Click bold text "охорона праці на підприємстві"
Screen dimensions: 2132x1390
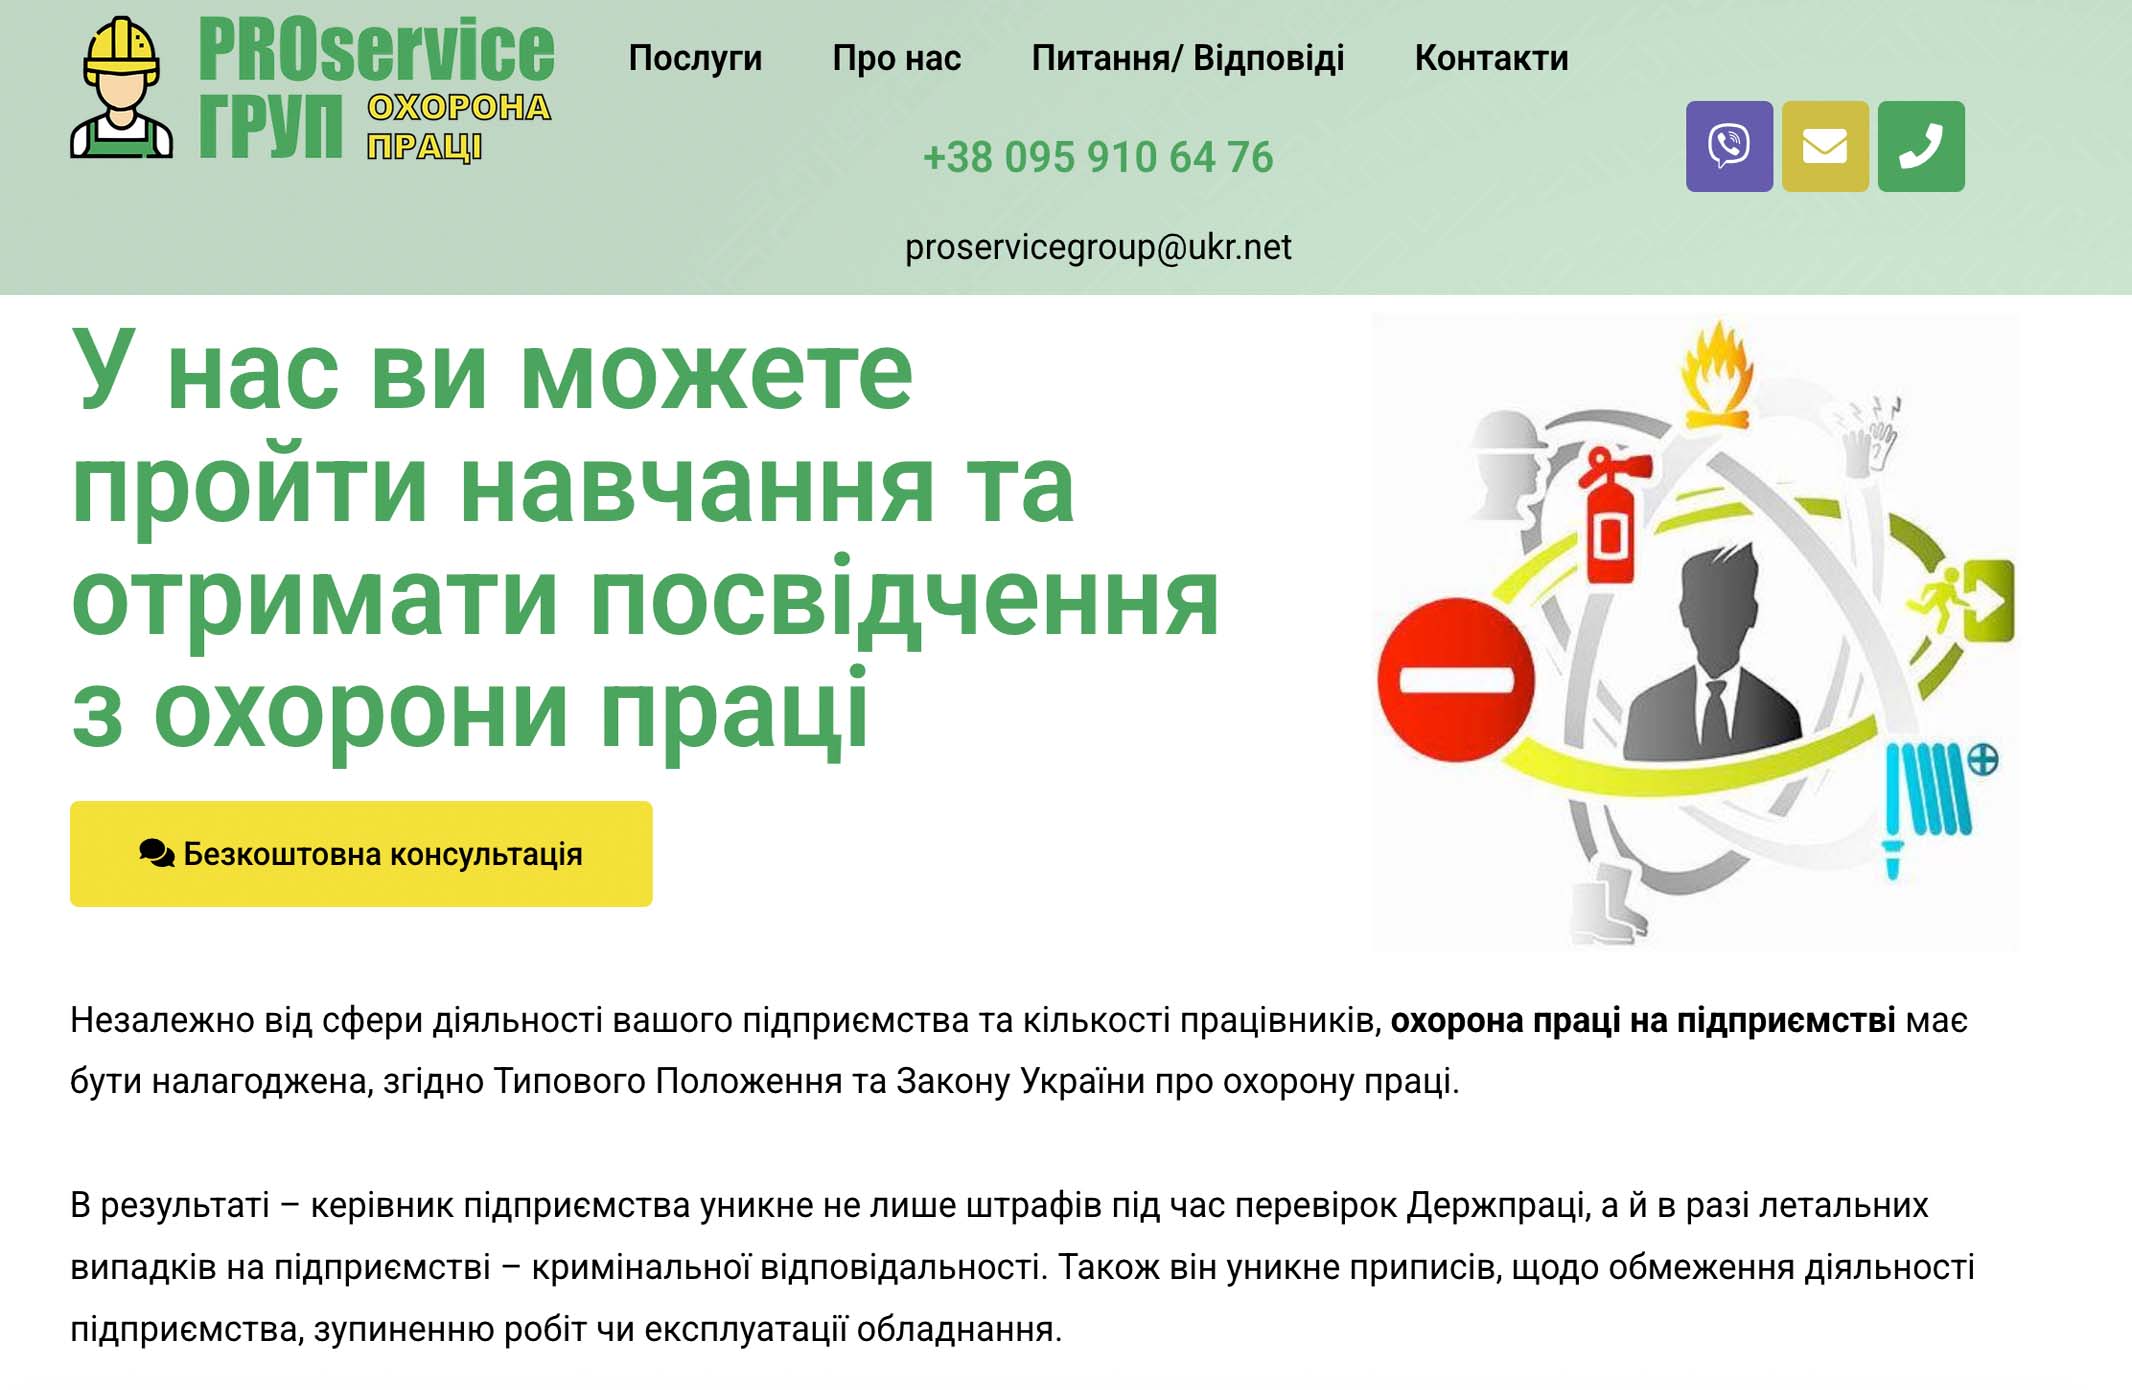(1642, 1020)
